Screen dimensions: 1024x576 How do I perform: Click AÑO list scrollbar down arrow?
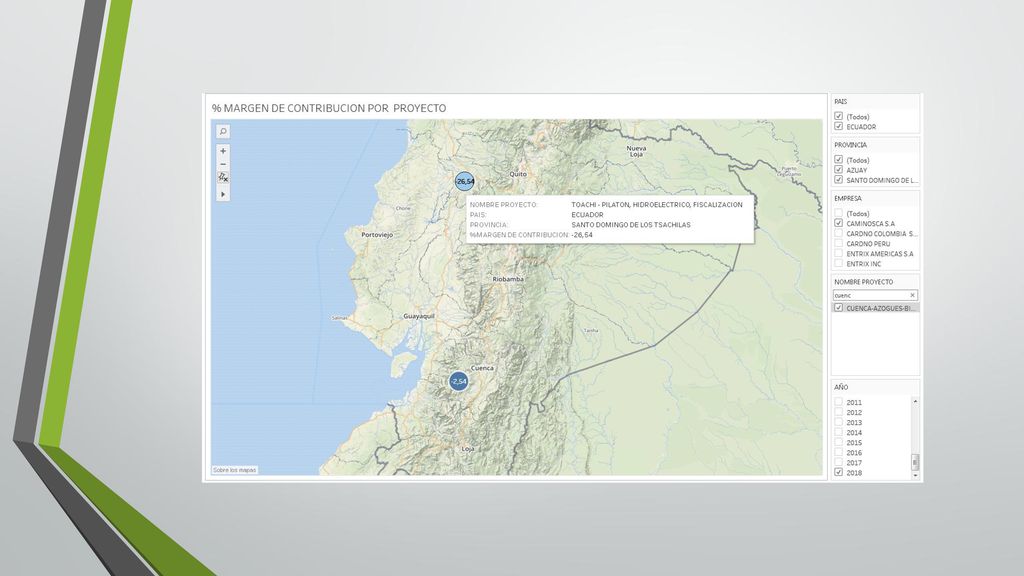coord(915,475)
